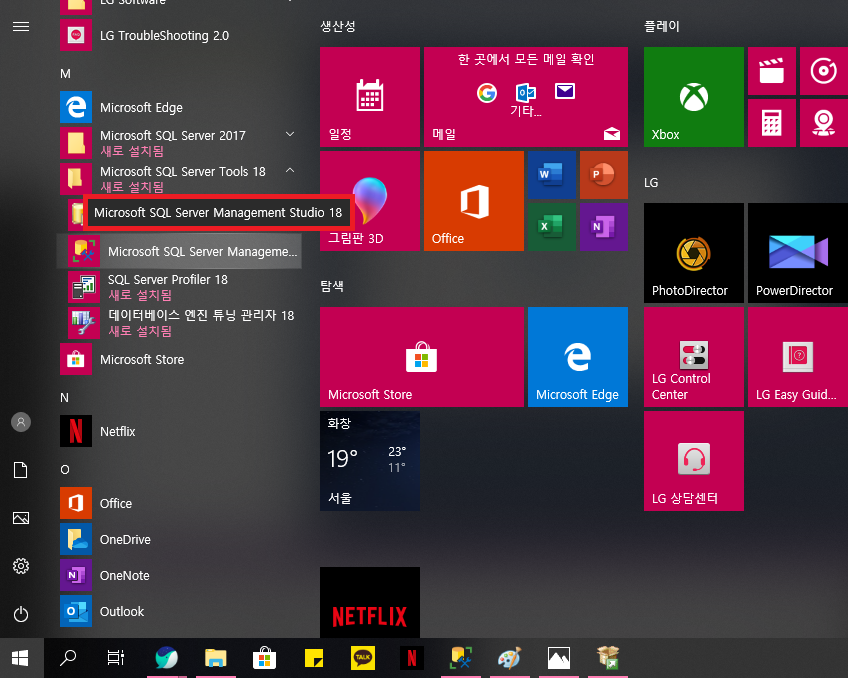
Task: Click the 플레이 group title
Action: tap(661, 26)
